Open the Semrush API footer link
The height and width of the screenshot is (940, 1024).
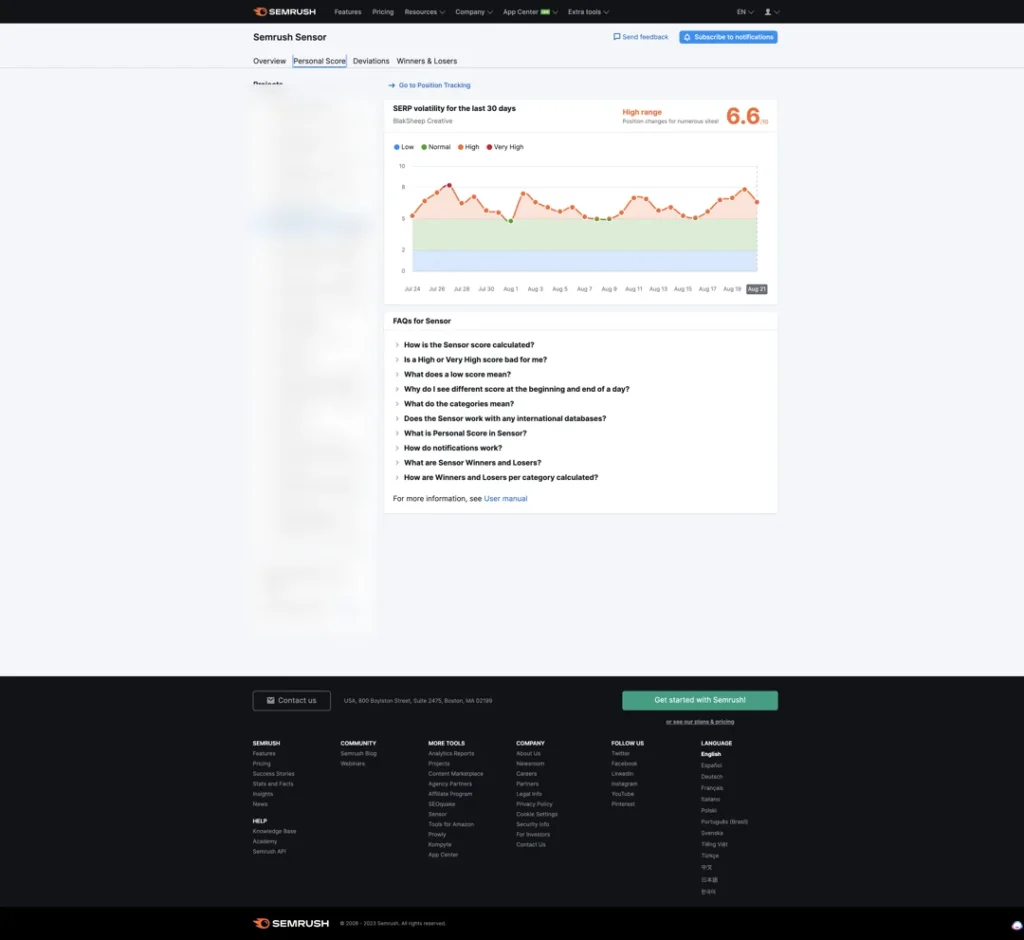pos(269,852)
